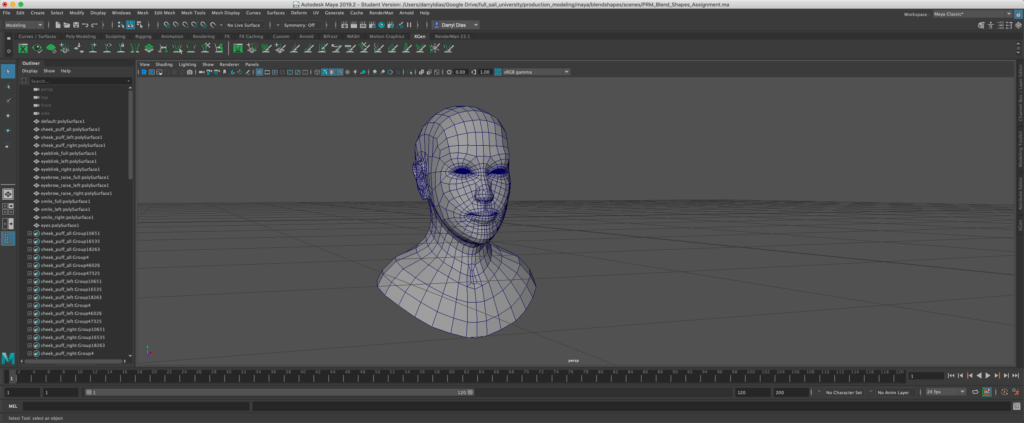Toggle loop playback mode icon
Image resolution: width=1024 pixels, height=423 pixels.
click(975, 392)
